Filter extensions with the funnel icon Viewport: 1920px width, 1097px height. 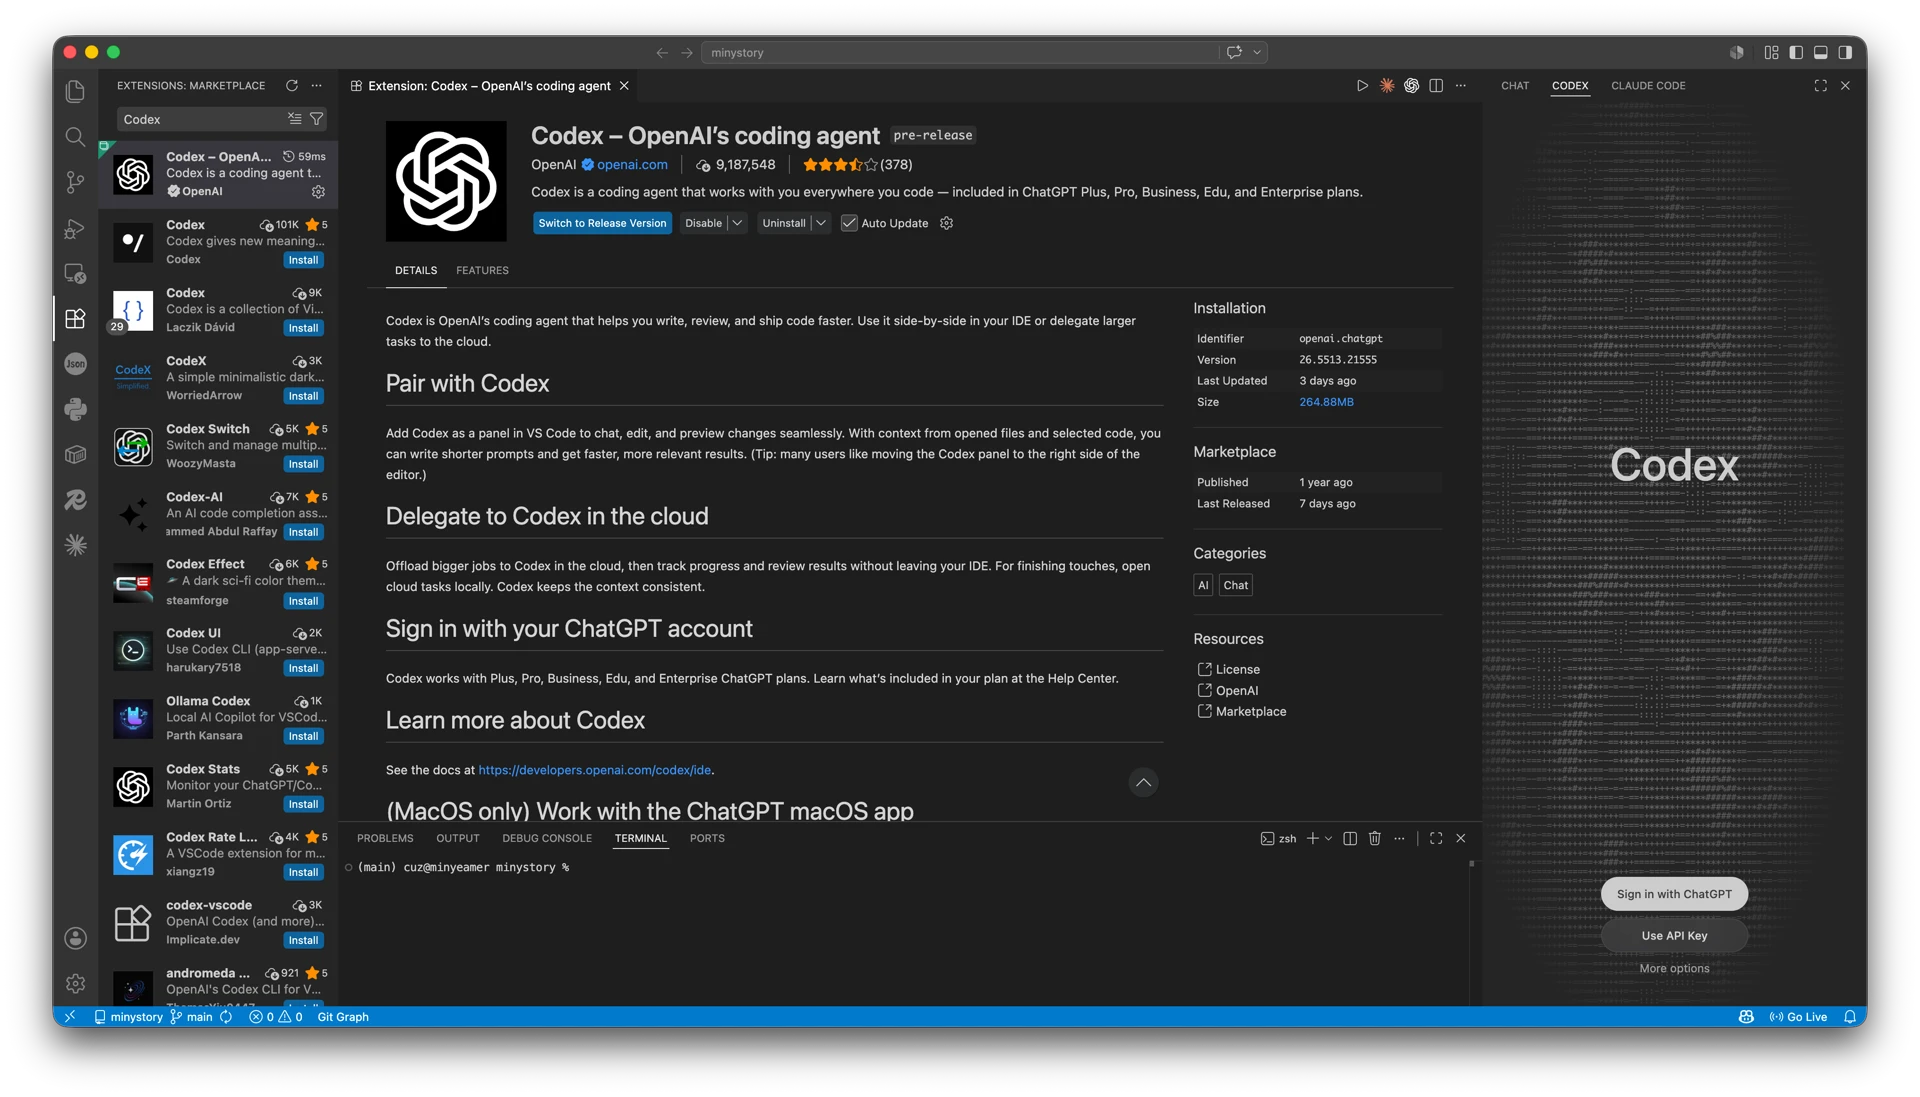point(317,119)
